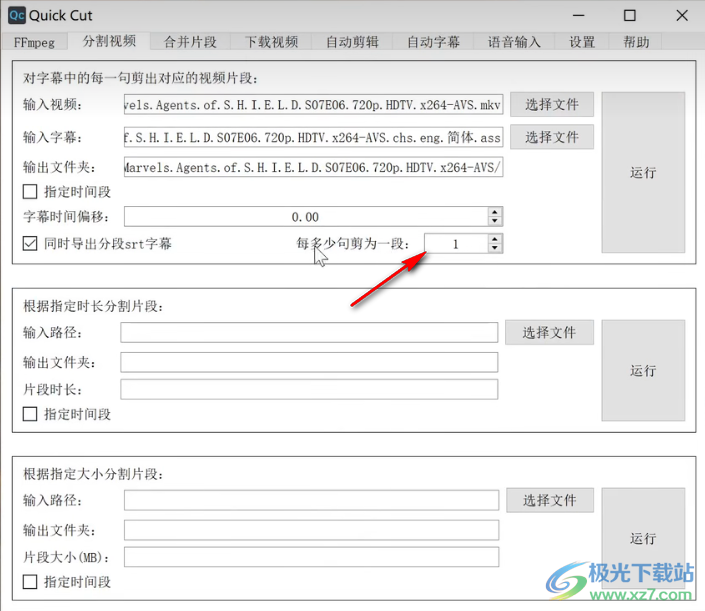Viewport: 705px width, 611px height.
Task: Open the 设置 tab
Action: (582, 42)
